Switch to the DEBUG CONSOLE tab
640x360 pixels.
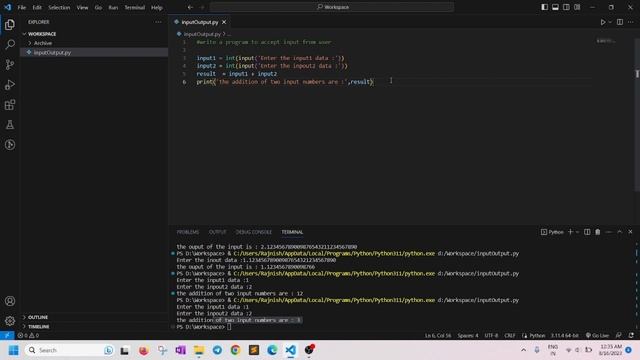[253, 232]
